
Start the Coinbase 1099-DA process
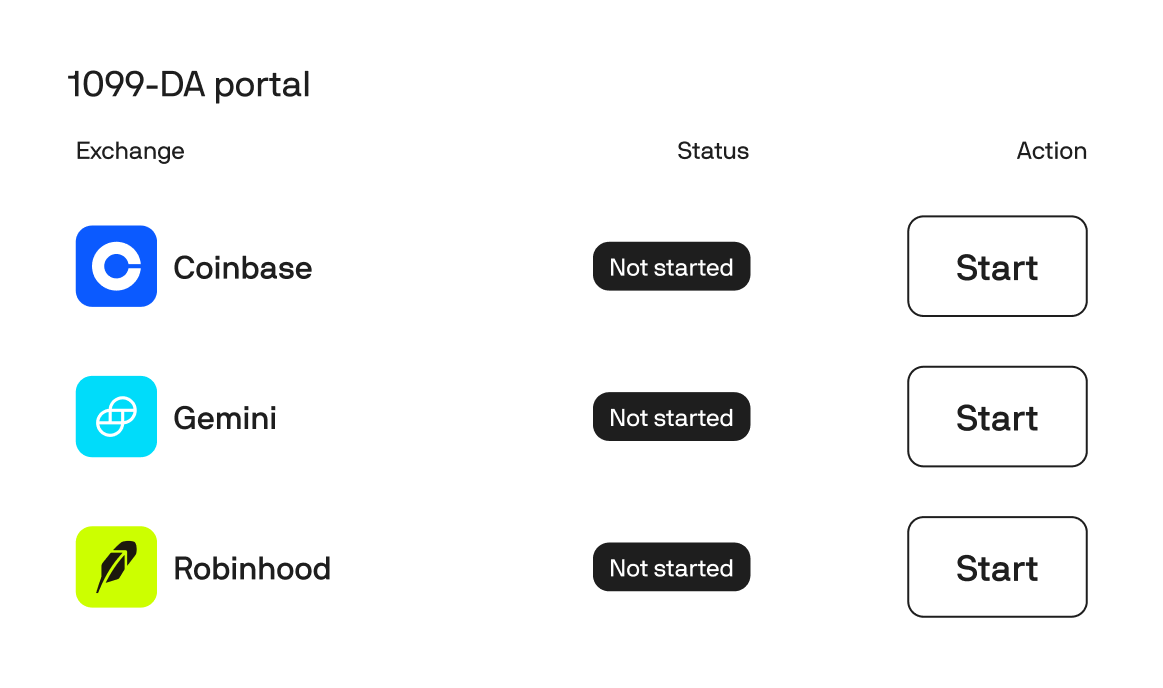[996, 266]
